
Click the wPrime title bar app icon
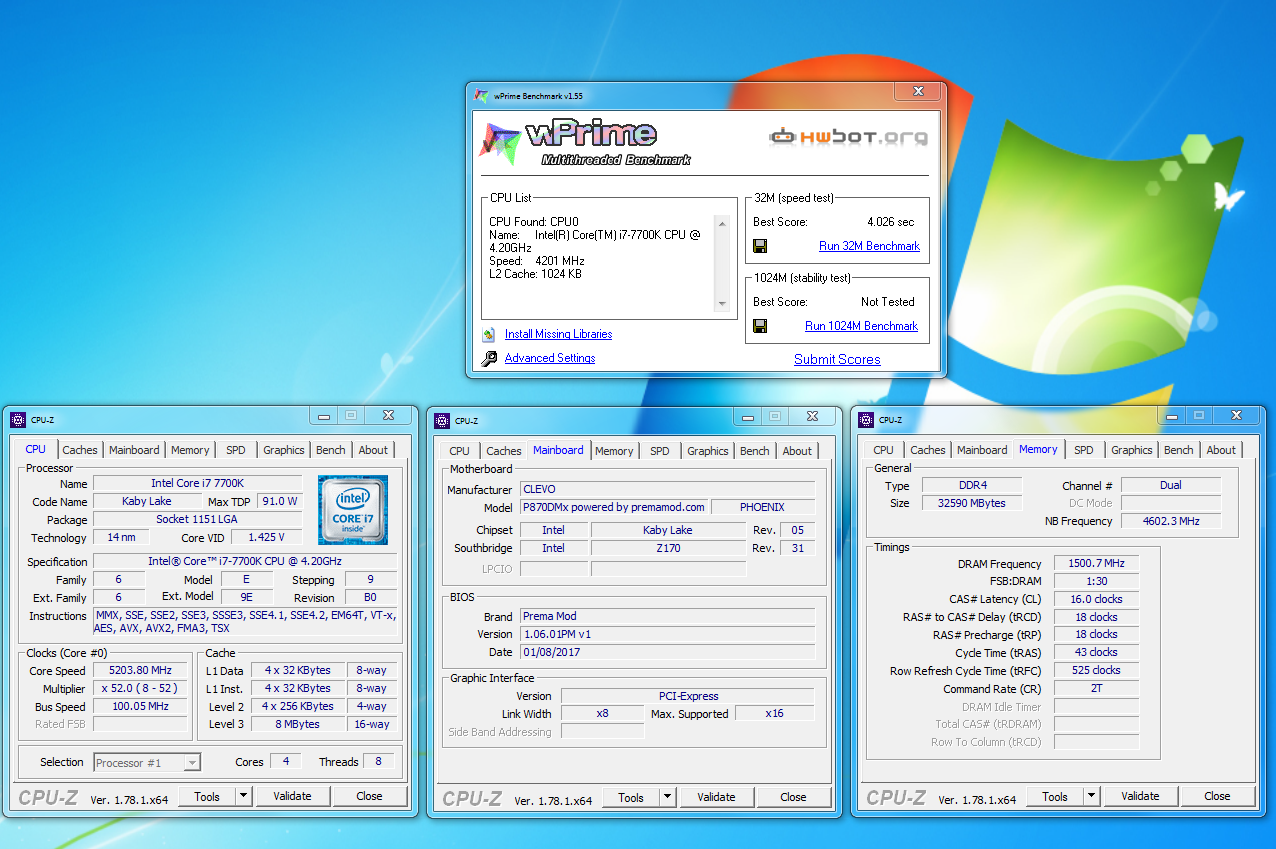coord(481,96)
